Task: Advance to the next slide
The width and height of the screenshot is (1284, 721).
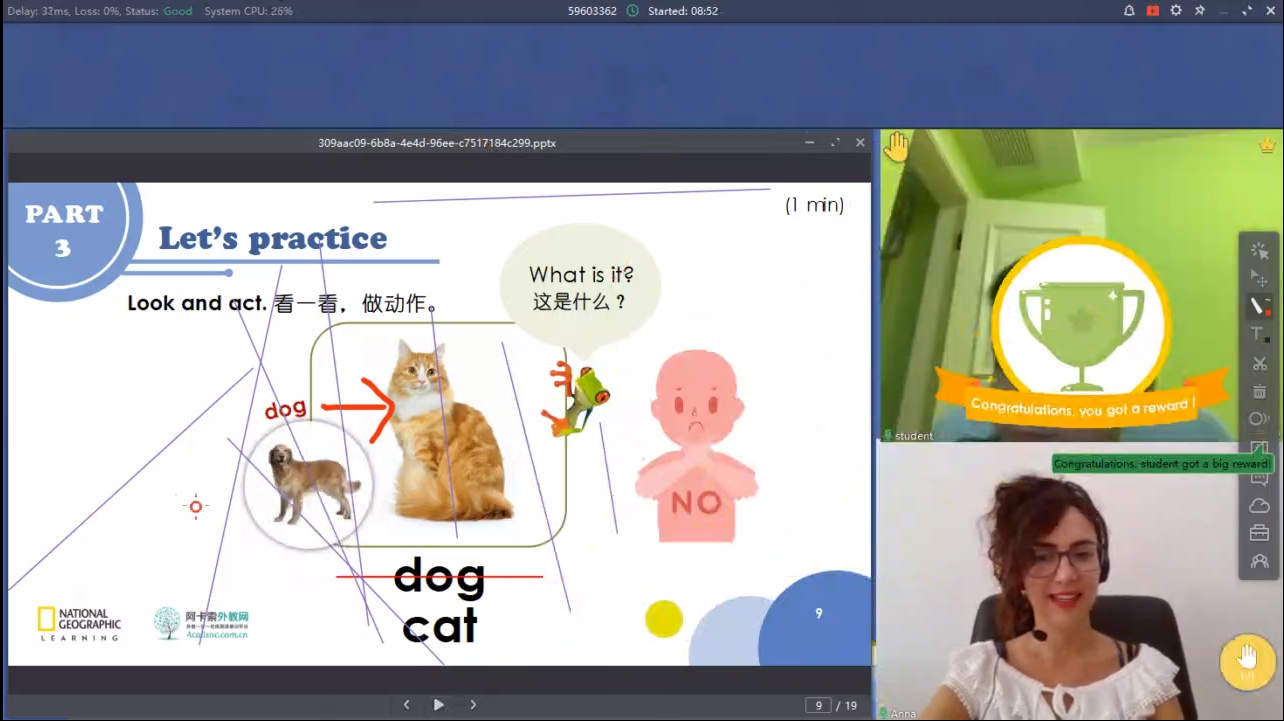Action: pos(473,705)
